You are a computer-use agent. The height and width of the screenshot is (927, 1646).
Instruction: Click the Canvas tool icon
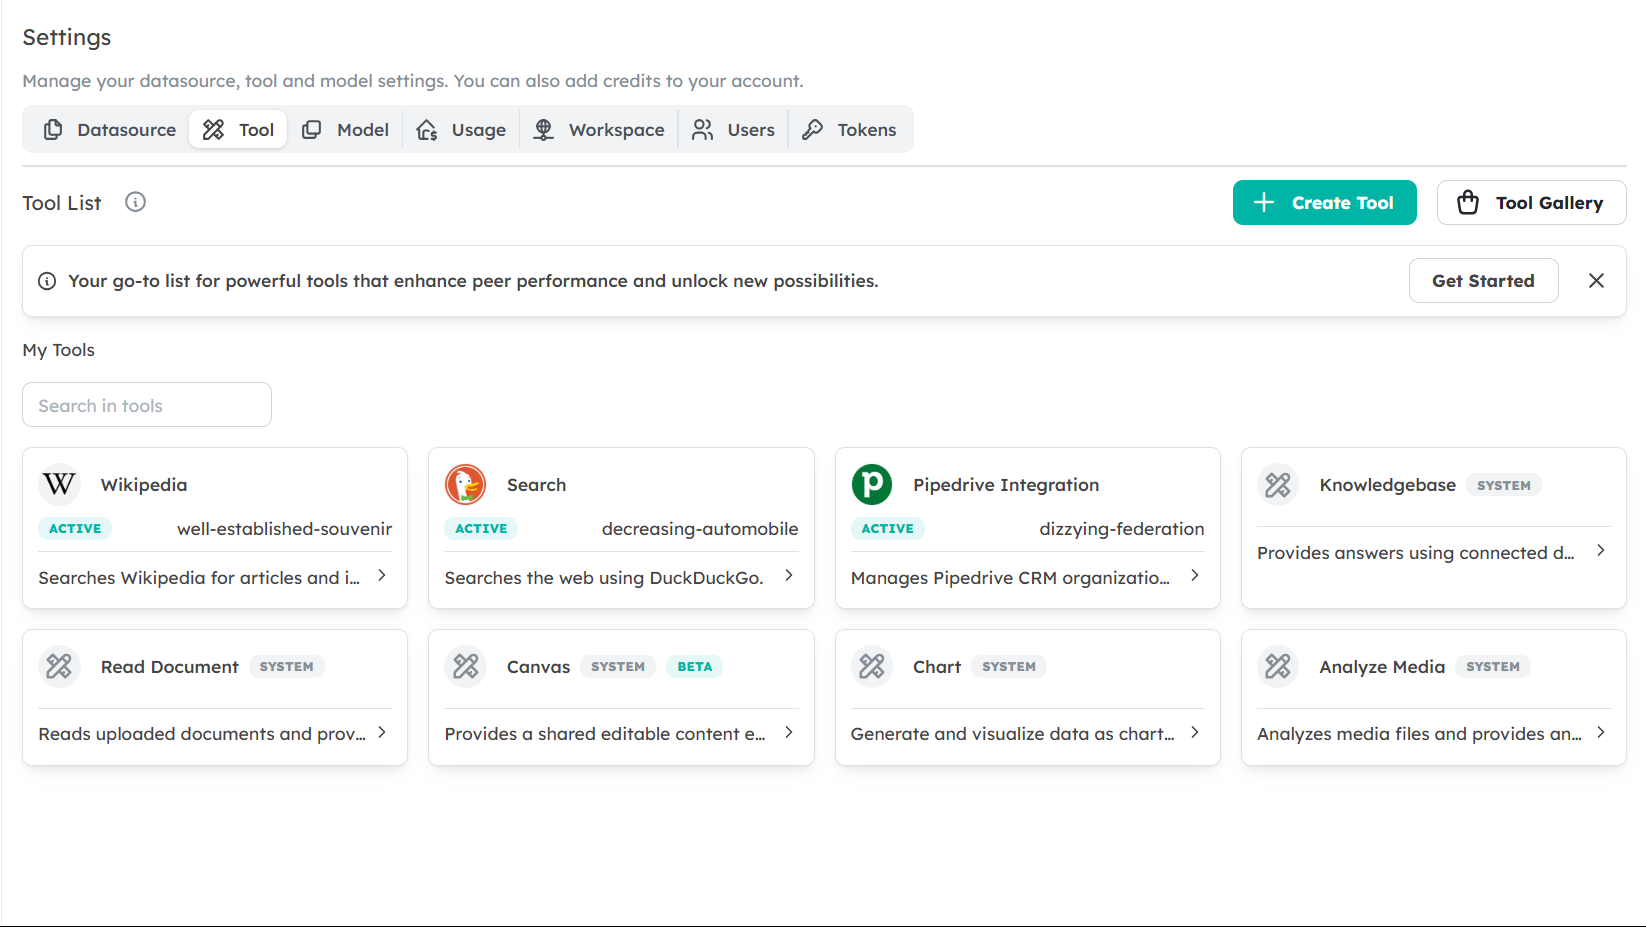tap(465, 666)
